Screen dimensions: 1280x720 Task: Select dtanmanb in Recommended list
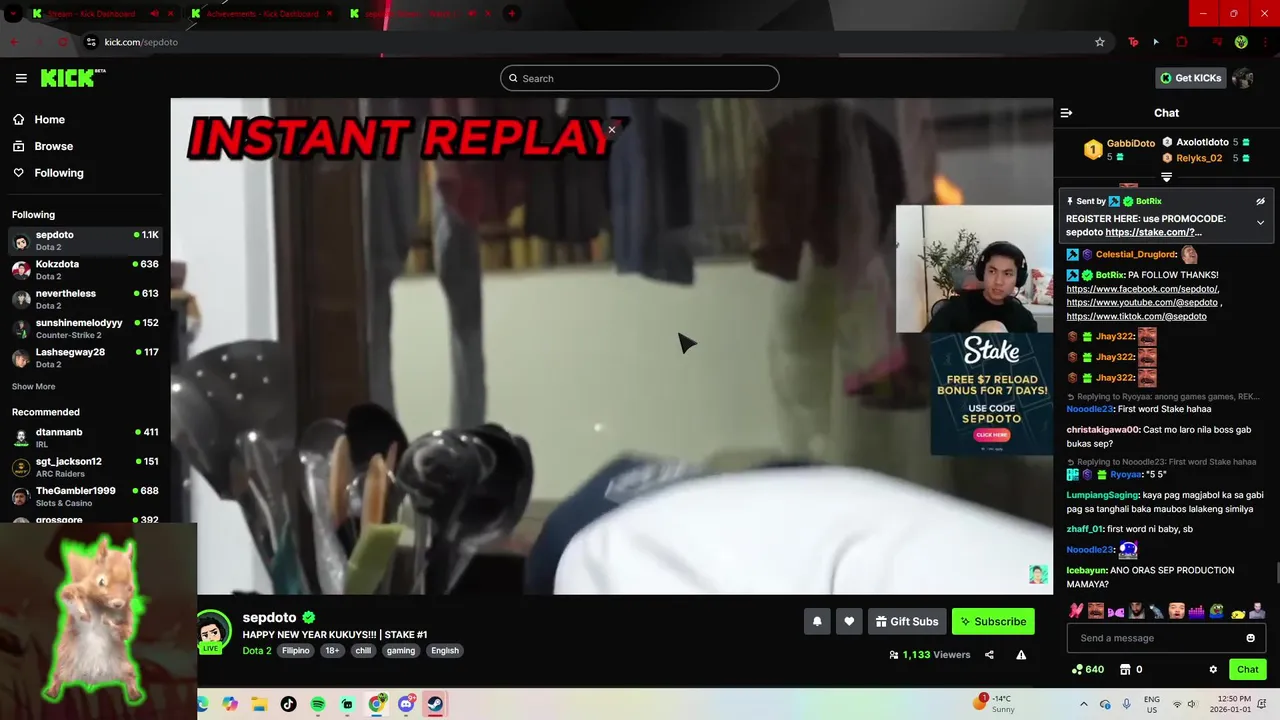coord(85,438)
